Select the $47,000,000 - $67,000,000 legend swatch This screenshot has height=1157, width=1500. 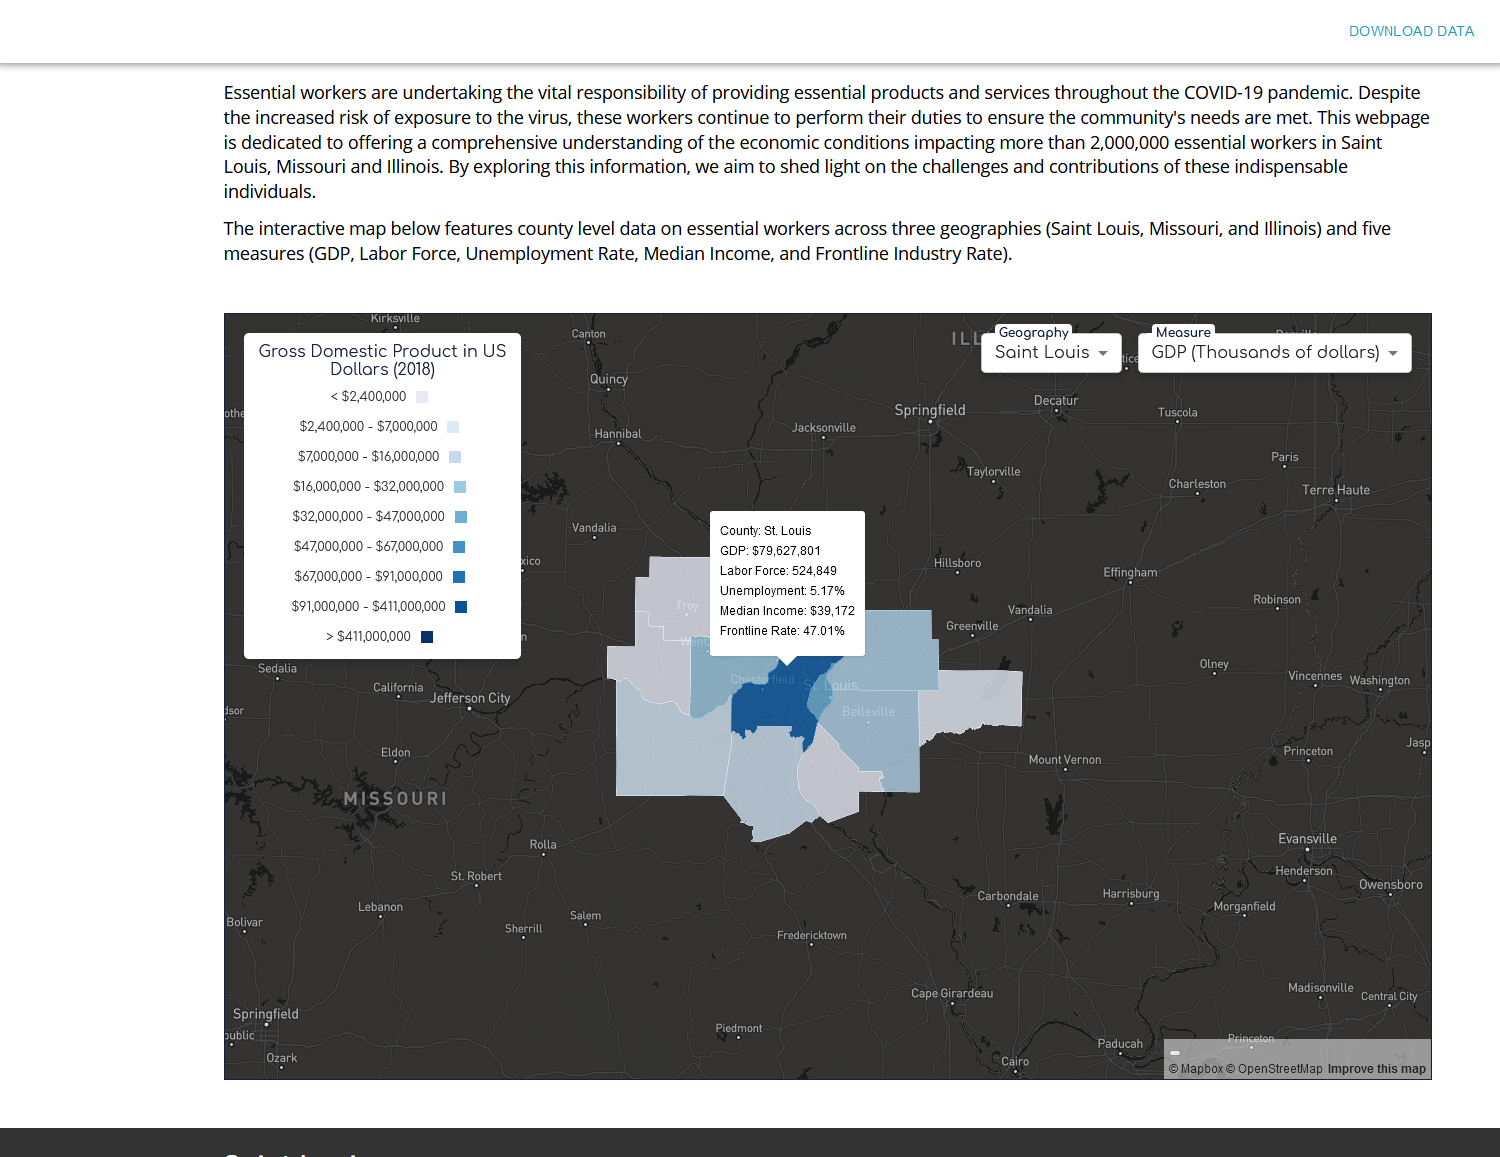coord(459,547)
